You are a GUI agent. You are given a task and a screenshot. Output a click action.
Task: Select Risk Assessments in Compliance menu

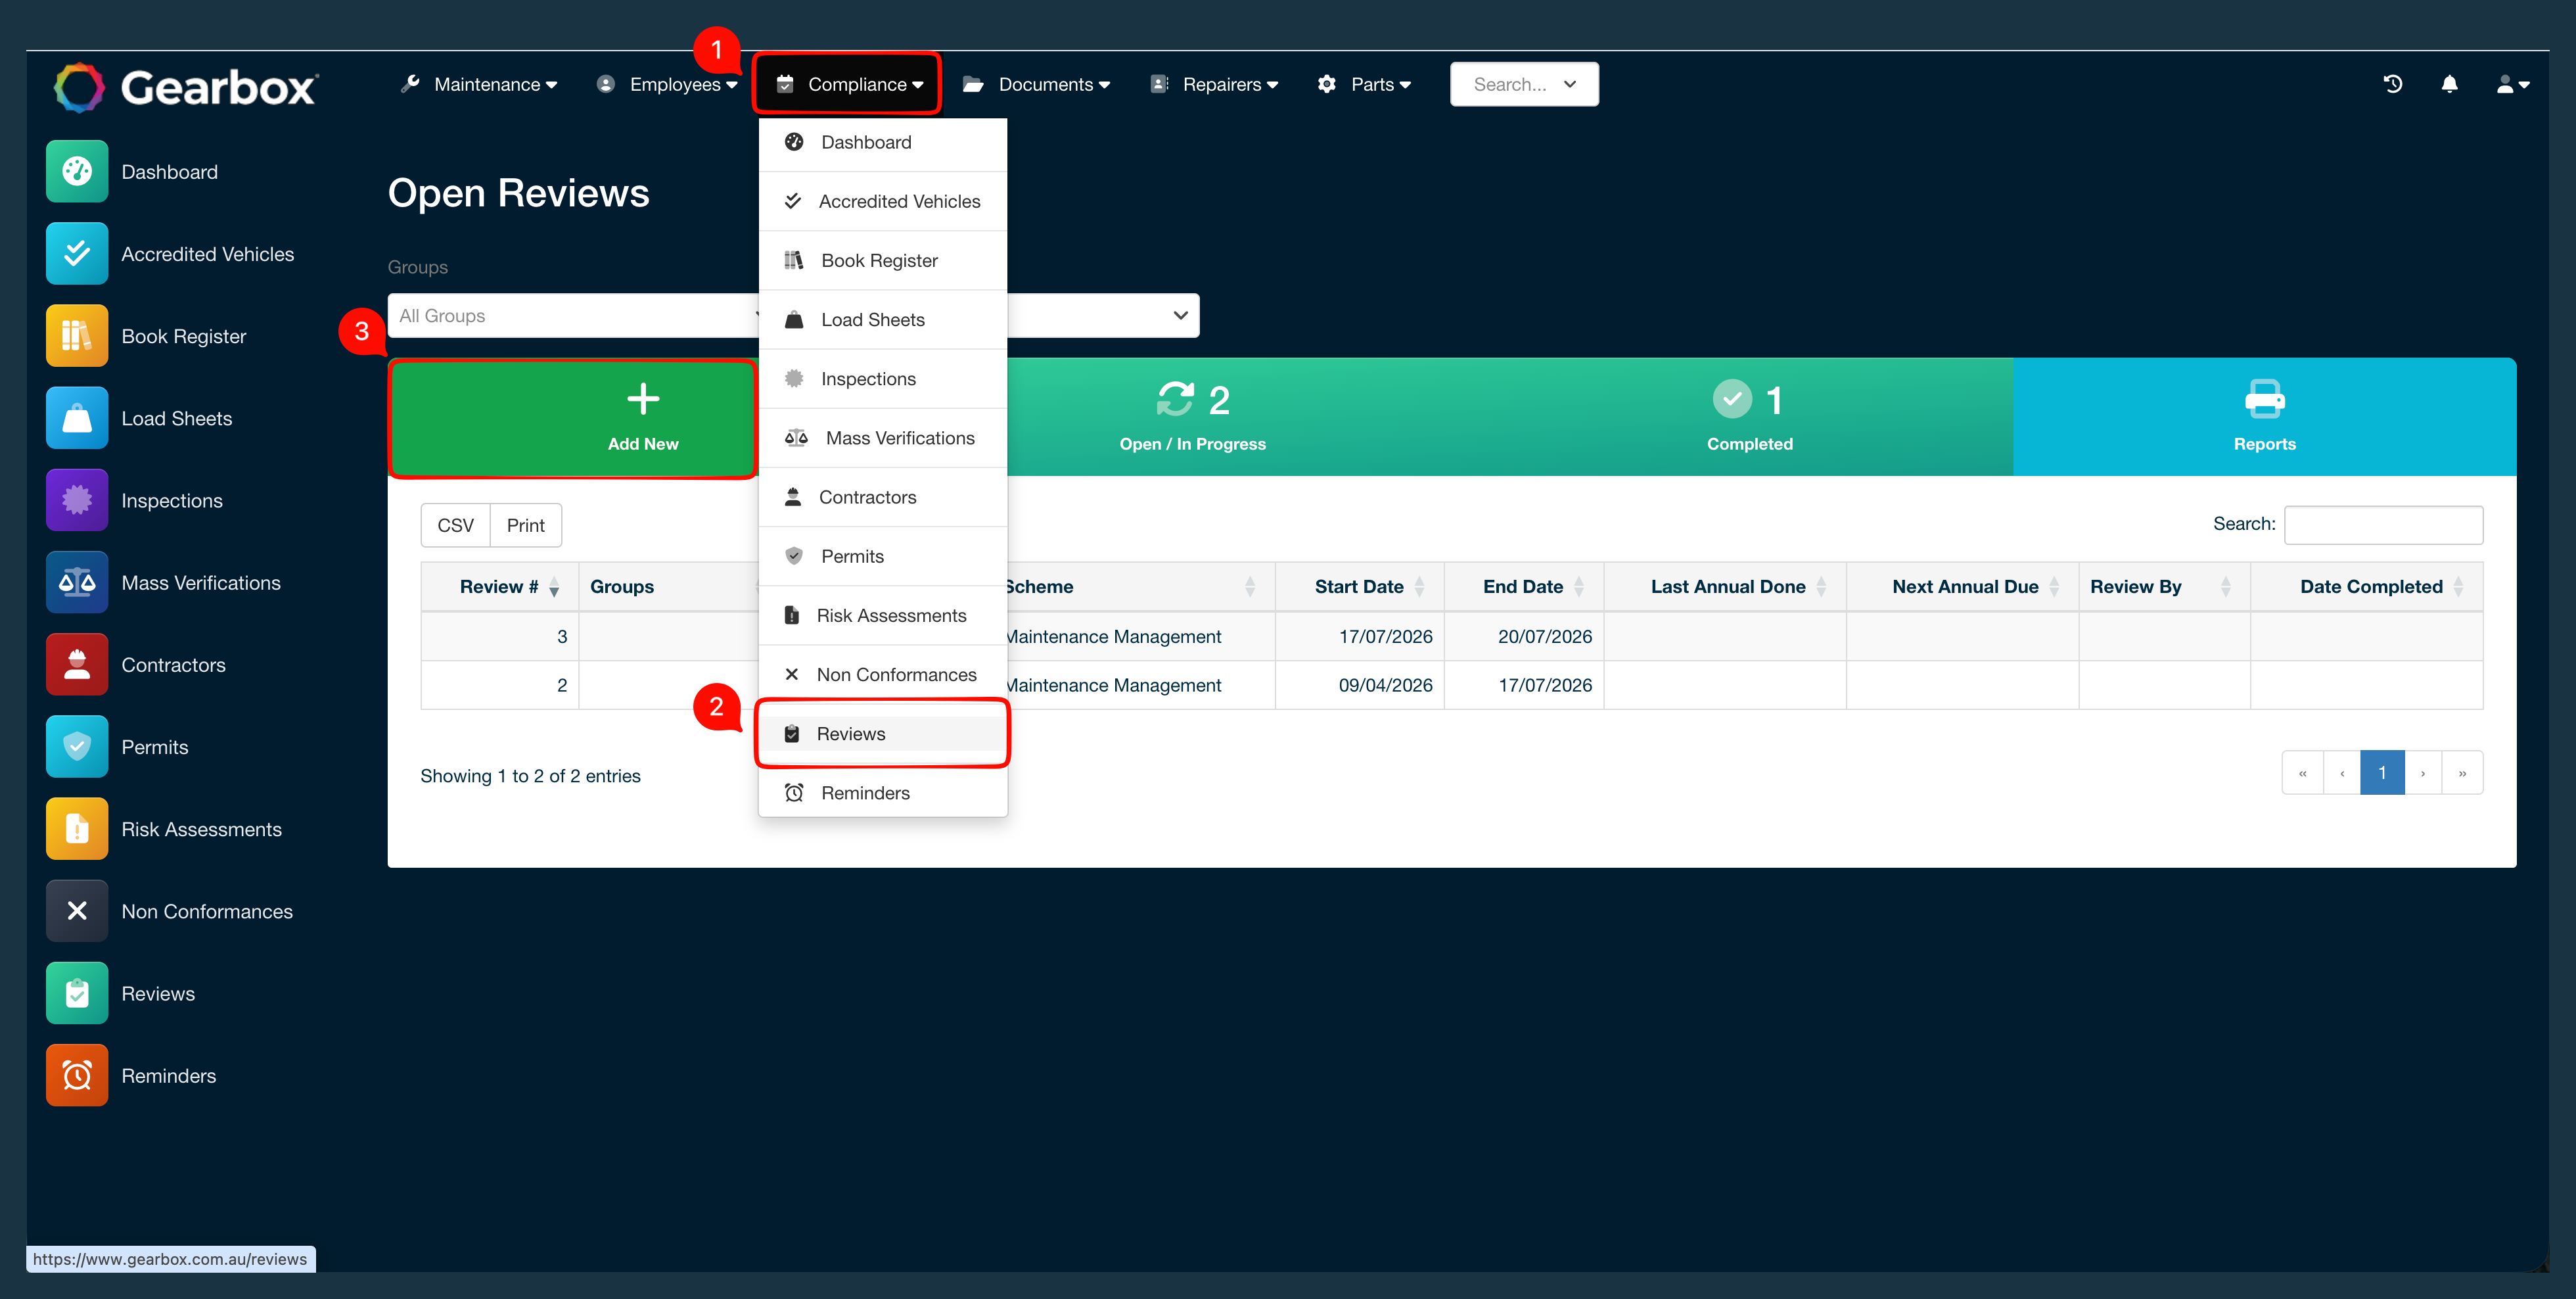[x=883, y=615]
